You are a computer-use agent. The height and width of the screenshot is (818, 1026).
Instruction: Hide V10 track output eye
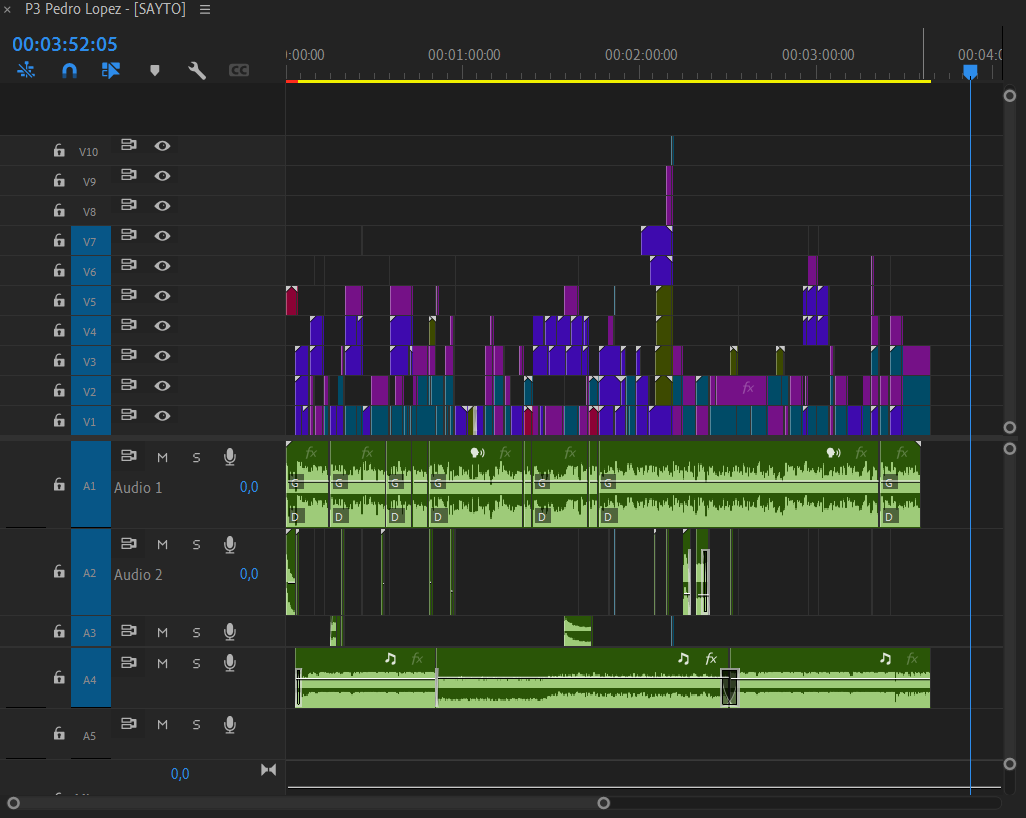162,145
